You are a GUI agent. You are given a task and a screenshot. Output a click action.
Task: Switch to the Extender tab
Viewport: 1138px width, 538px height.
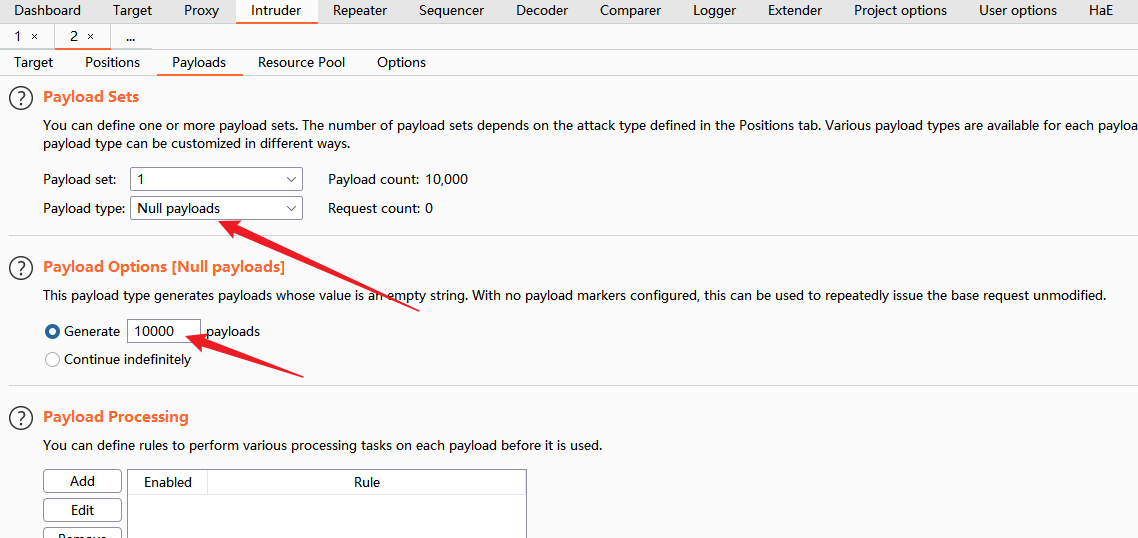(x=795, y=11)
